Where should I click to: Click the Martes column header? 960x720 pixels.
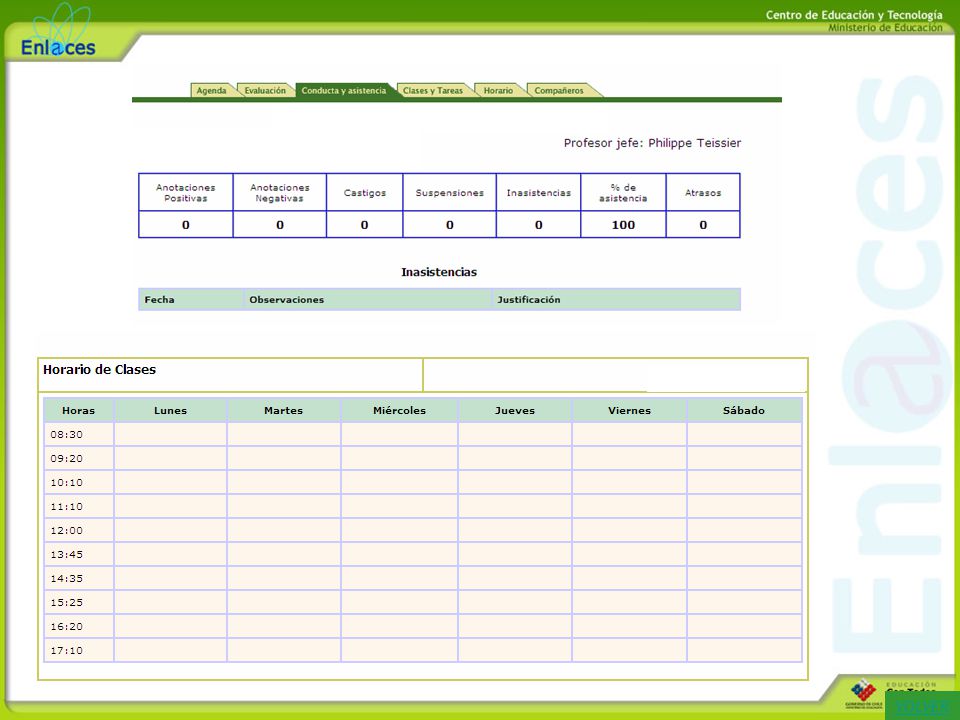pyautogui.click(x=283, y=410)
